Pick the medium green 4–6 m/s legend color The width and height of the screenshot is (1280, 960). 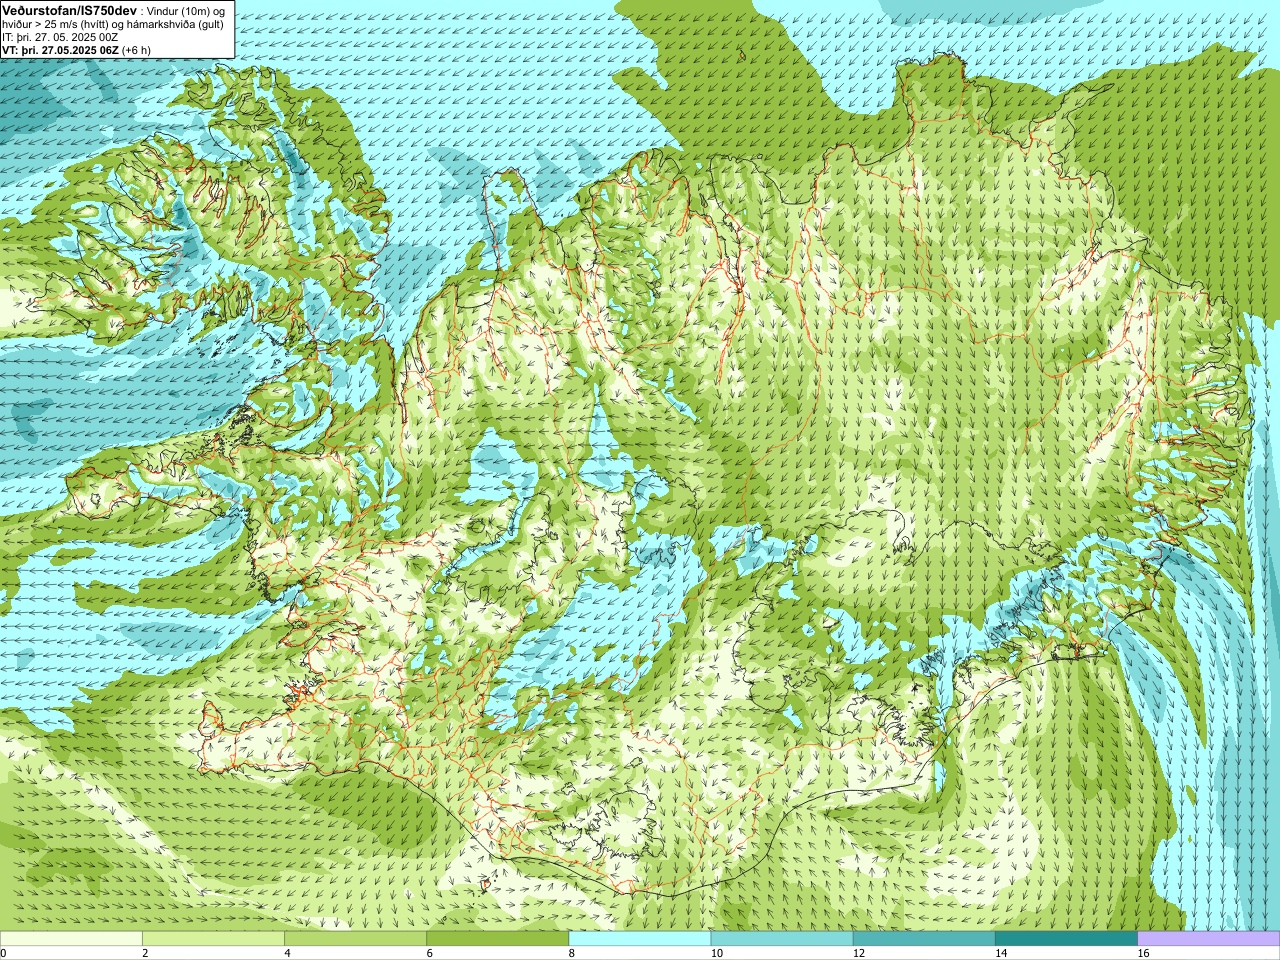pos(355,939)
